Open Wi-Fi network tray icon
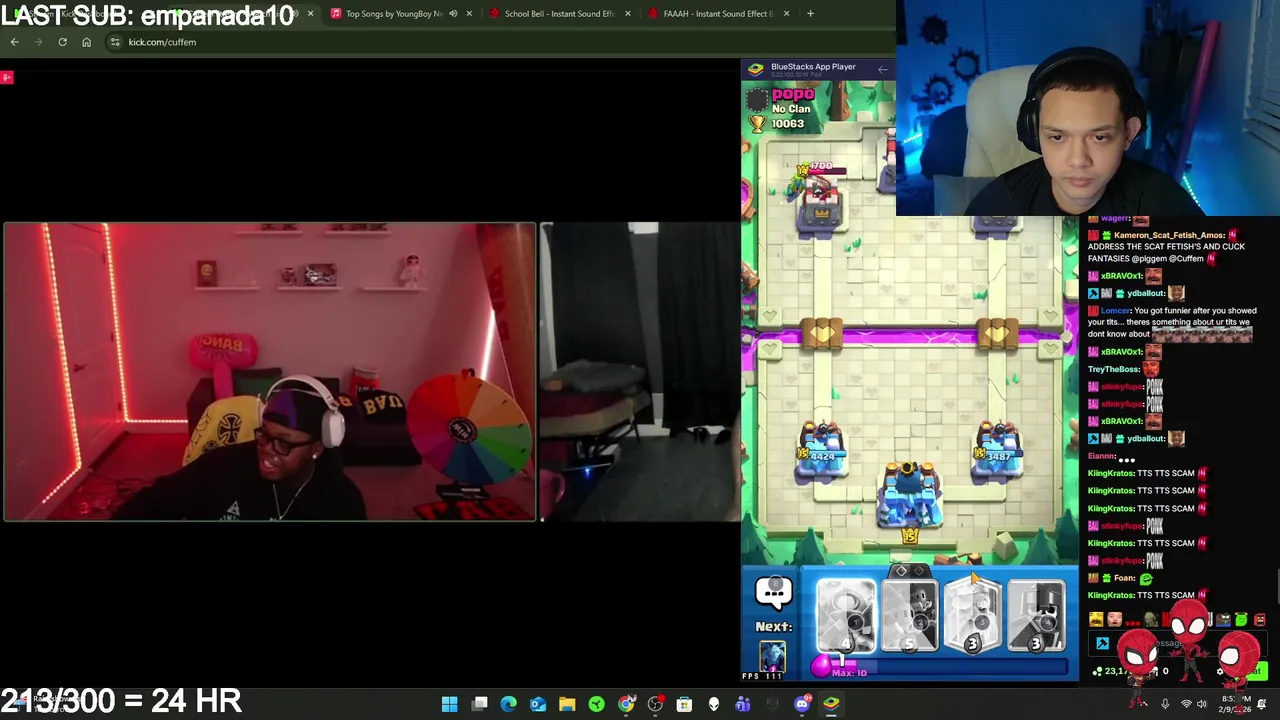1280x720 pixels. pos(1186,704)
